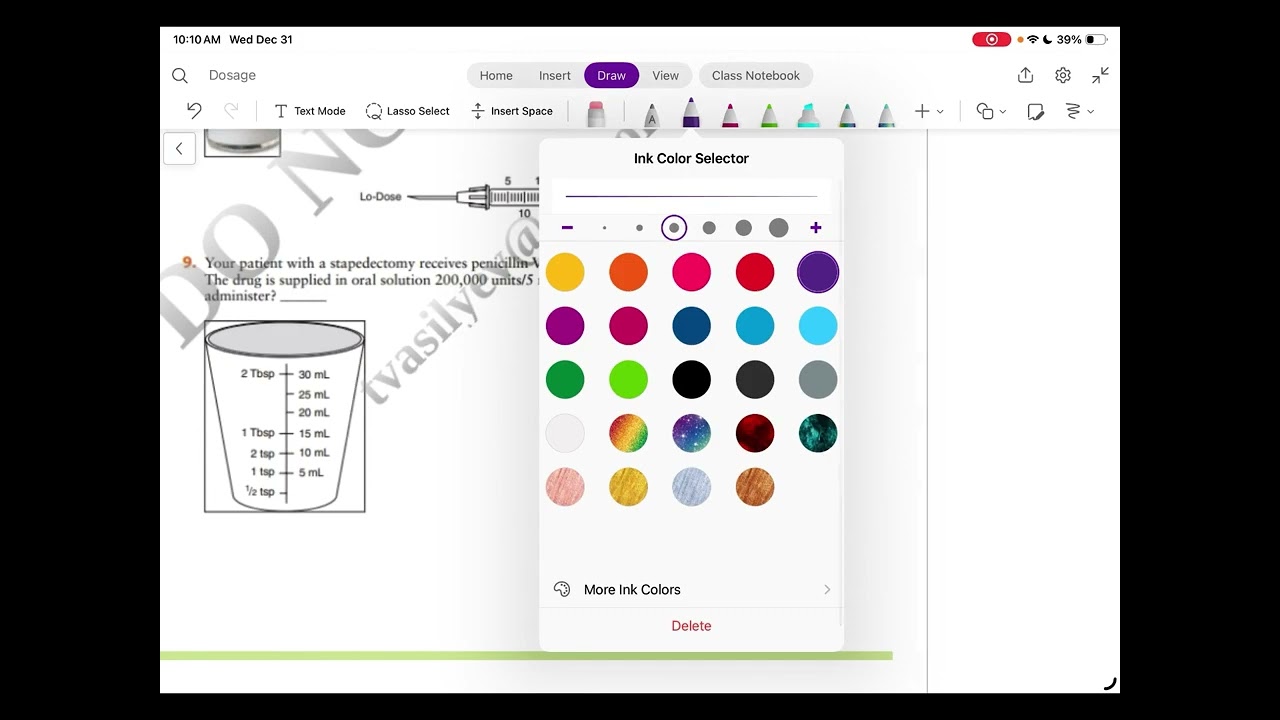Open the share icon
The width and height of the screenshot is (1280, 720).
coord(1025,75)
